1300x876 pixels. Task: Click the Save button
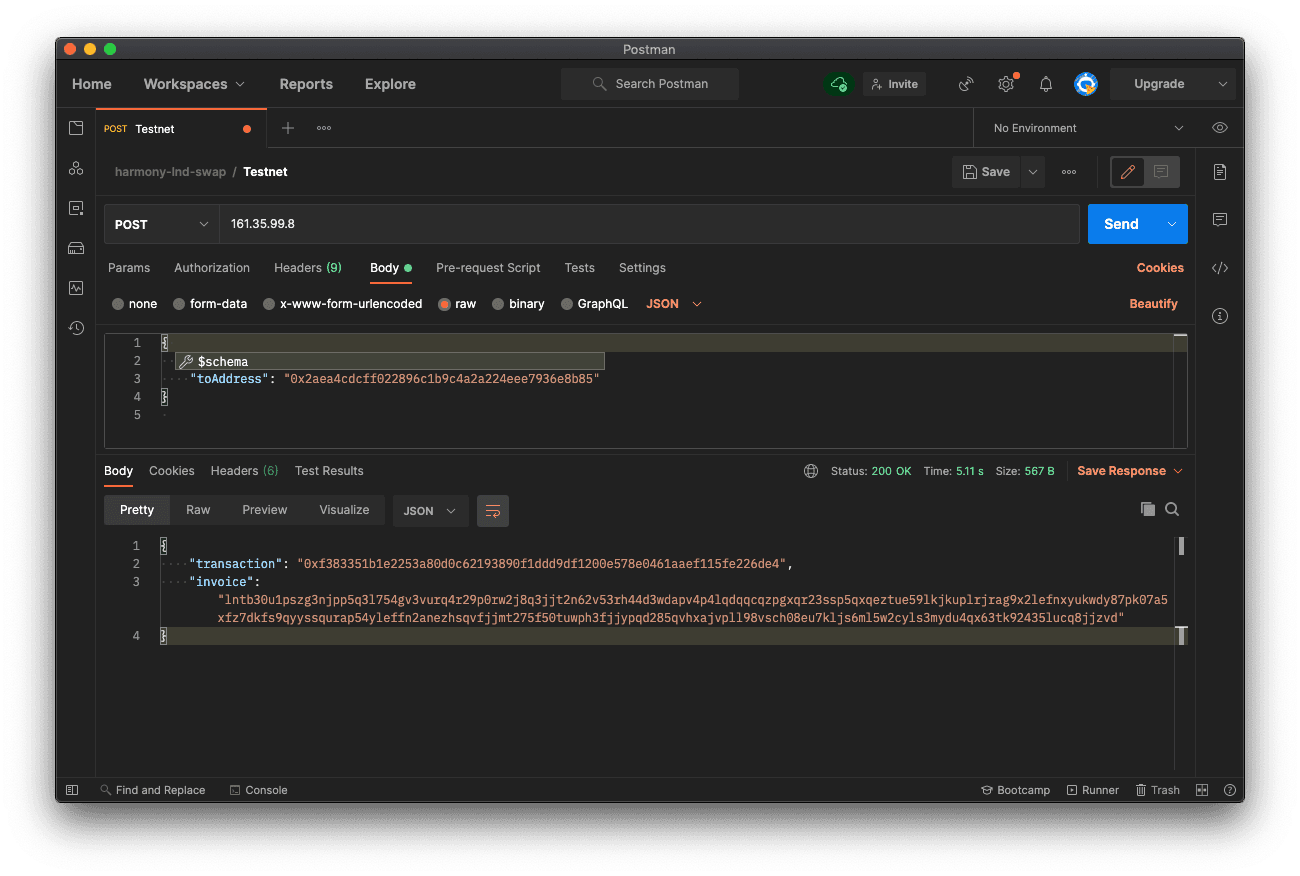(x=986, y=172)
